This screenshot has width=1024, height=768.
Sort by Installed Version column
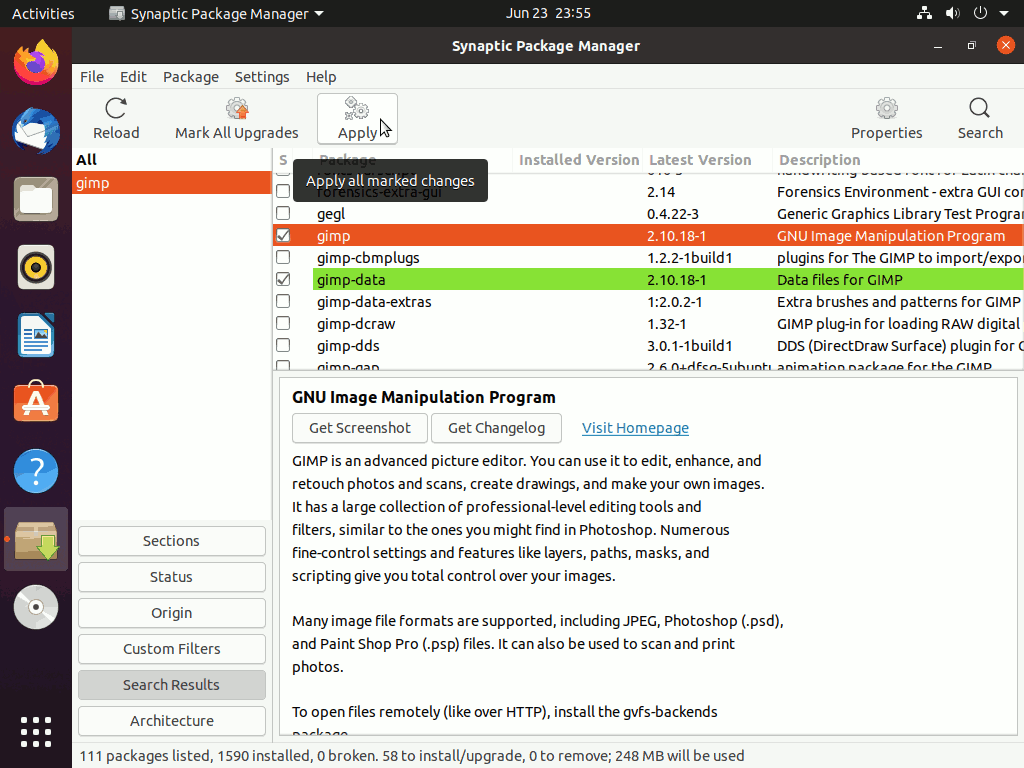pyautogui.click(x=579, y=160)
